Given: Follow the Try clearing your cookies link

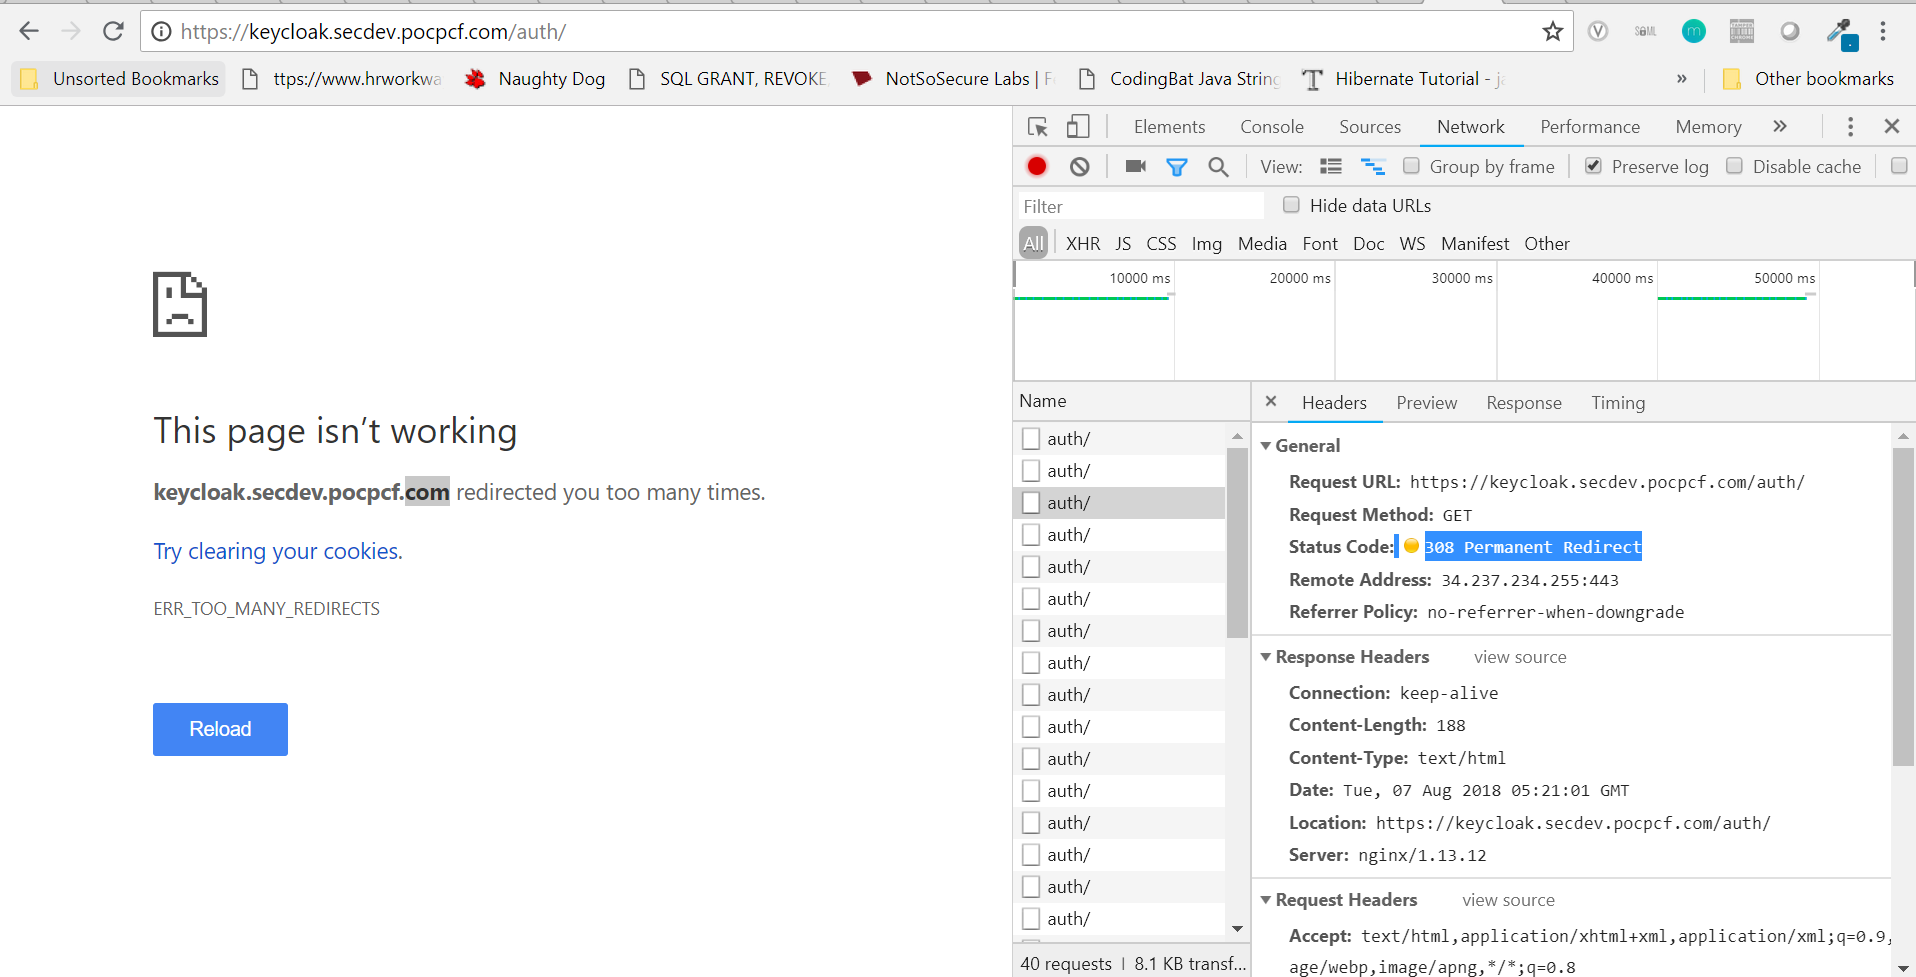Looking at the screenshot, I should click(x=276, y=551).
